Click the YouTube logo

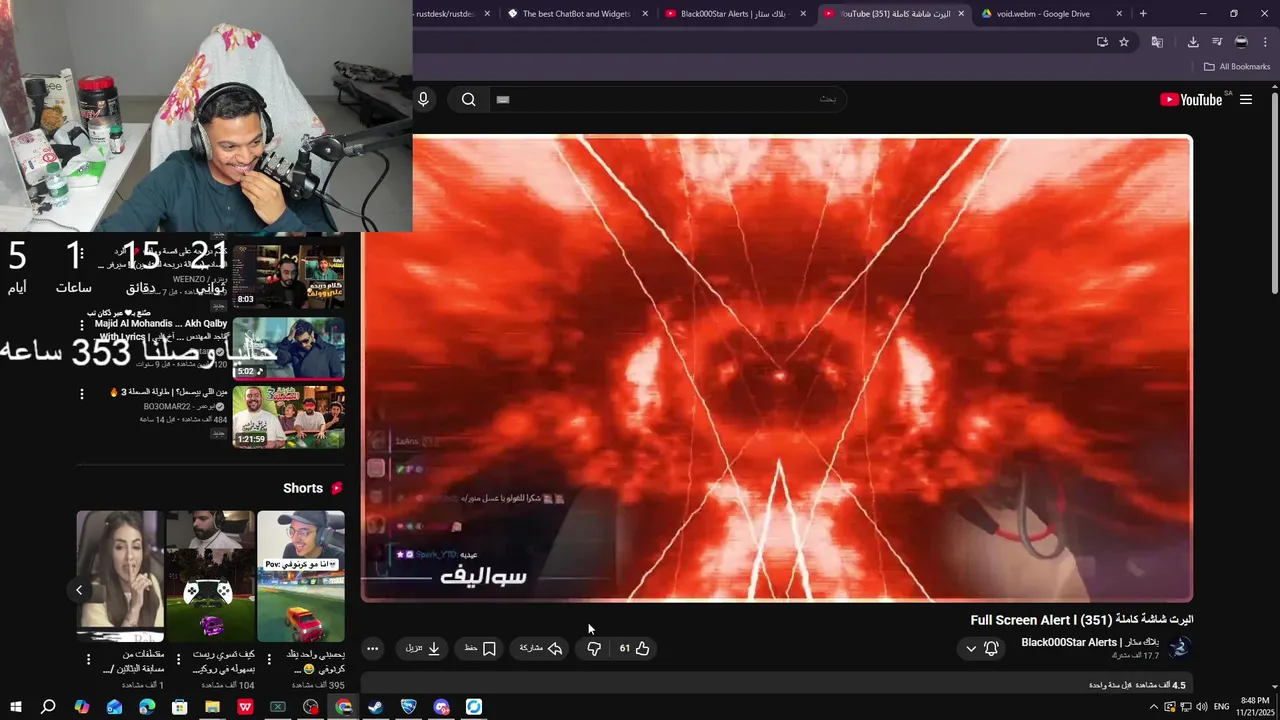point(1191,99)
